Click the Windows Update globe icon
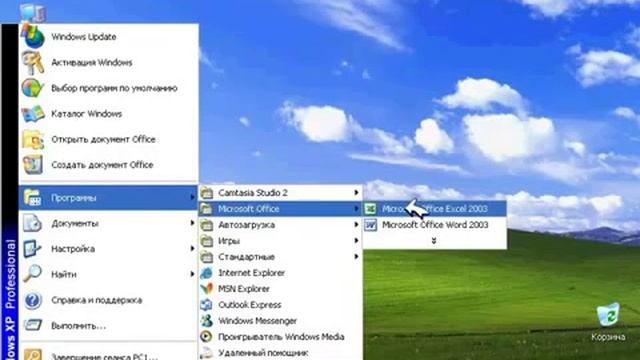 (x=33, y=37)
